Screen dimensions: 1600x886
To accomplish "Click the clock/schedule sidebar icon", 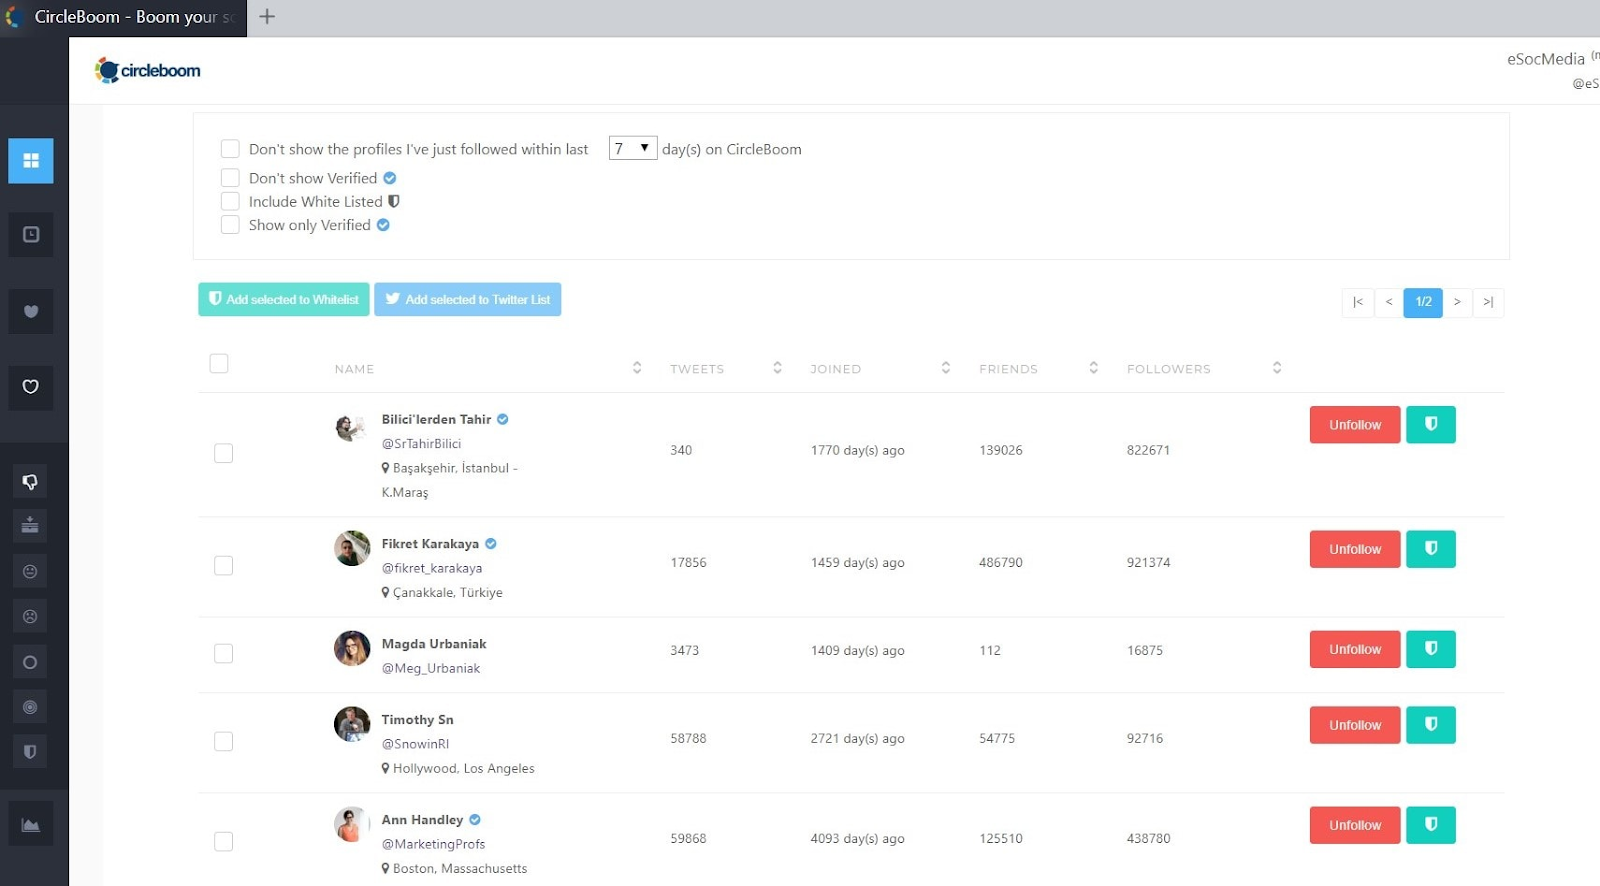I will coord(31,234).
